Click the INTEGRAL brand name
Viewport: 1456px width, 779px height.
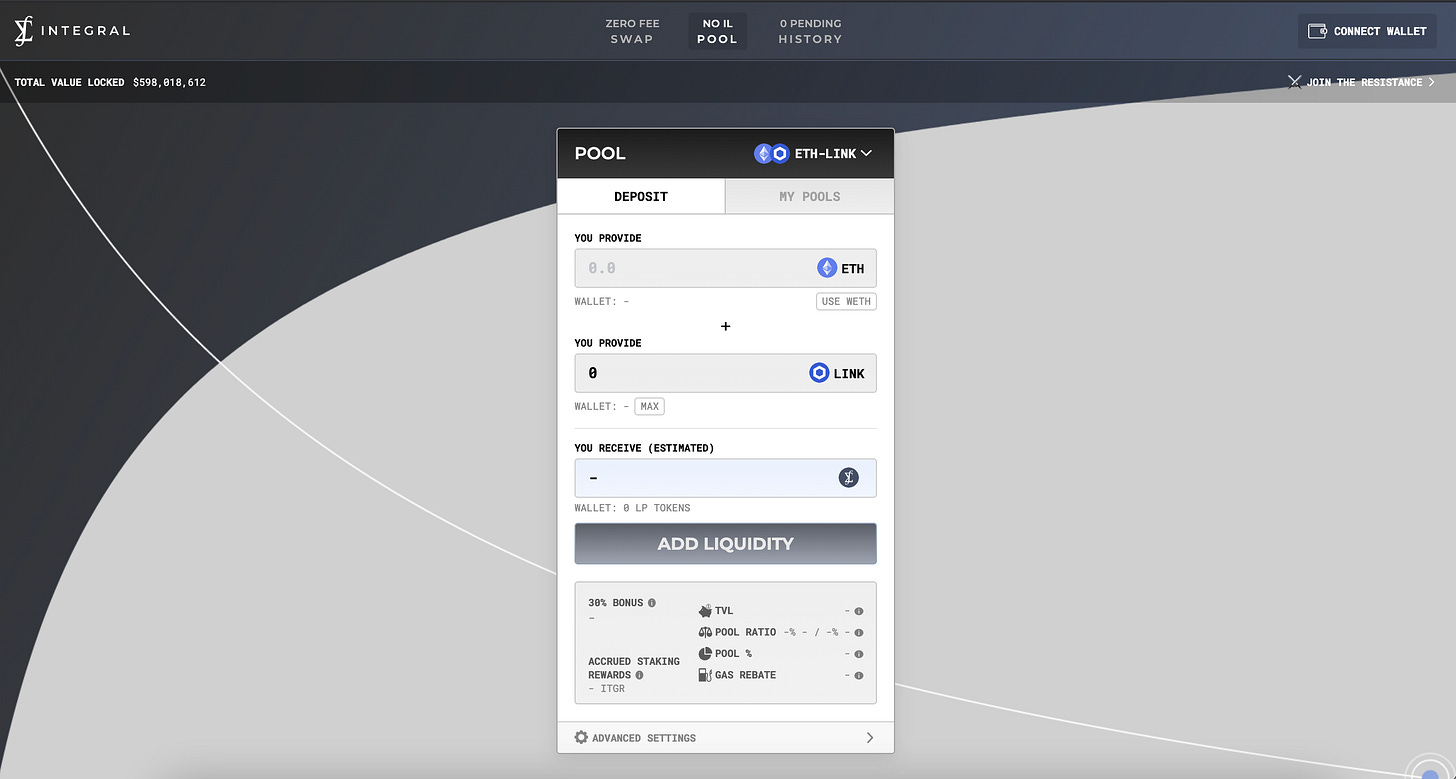point(85,31)
